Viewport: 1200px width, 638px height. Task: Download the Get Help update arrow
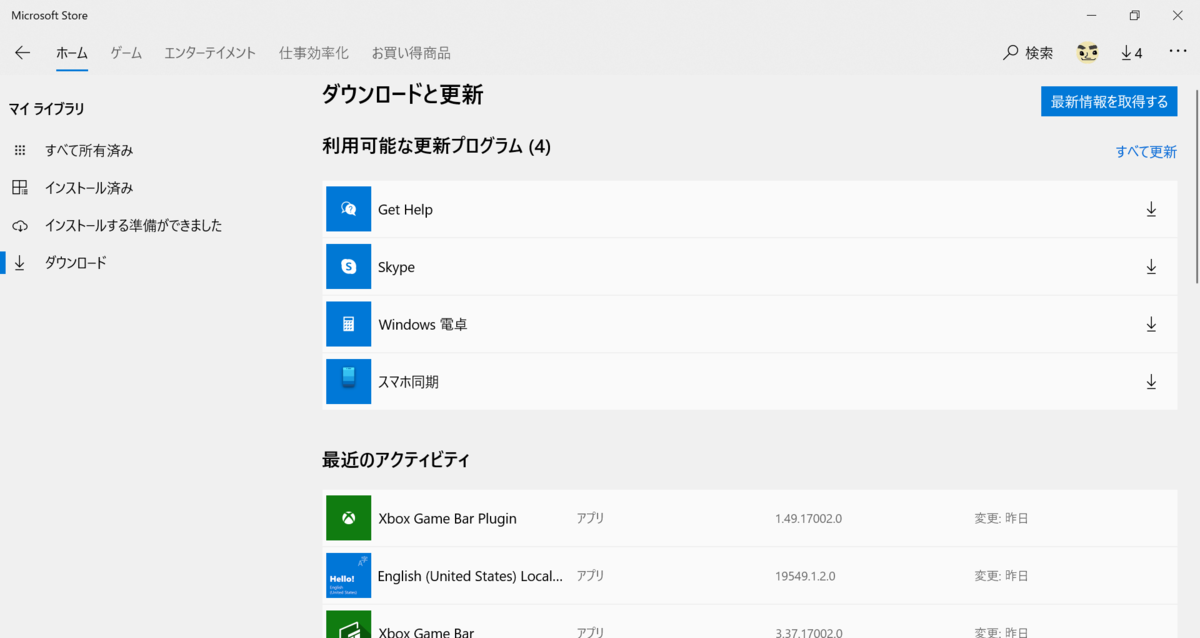coord(1151,209)
